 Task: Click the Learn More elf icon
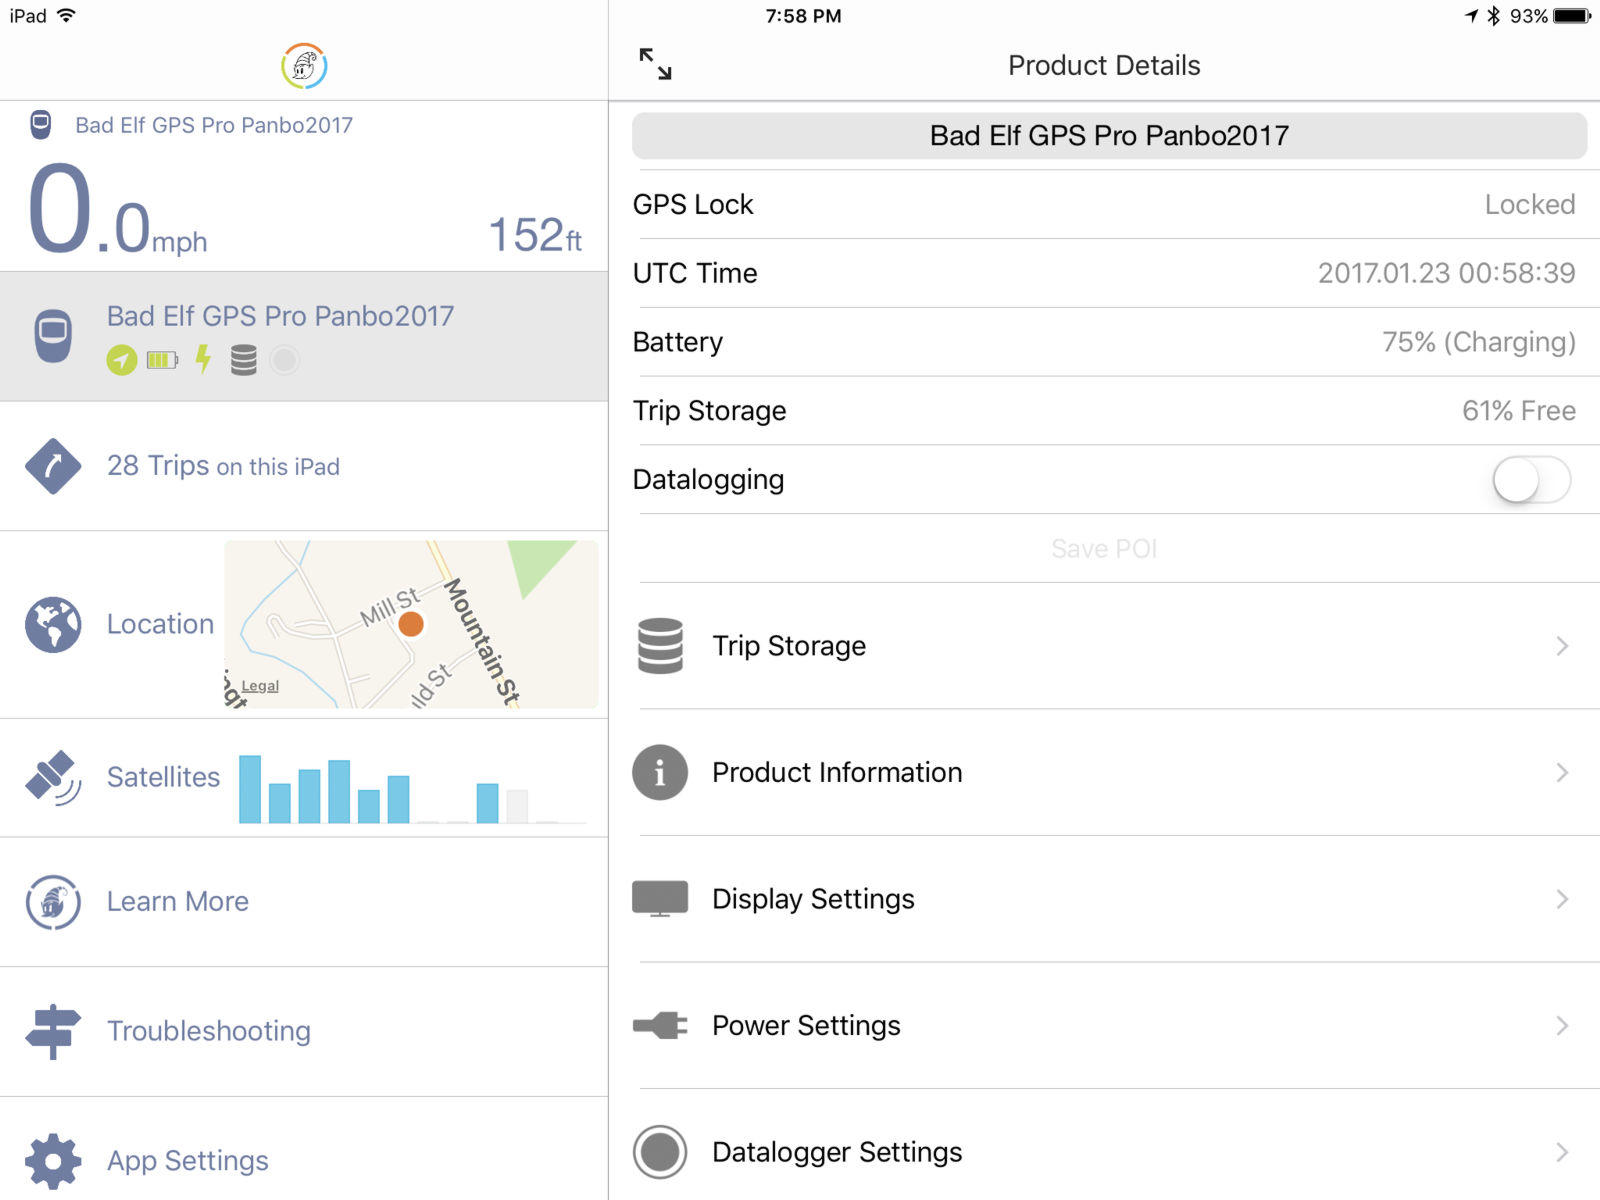coord(53,902)
